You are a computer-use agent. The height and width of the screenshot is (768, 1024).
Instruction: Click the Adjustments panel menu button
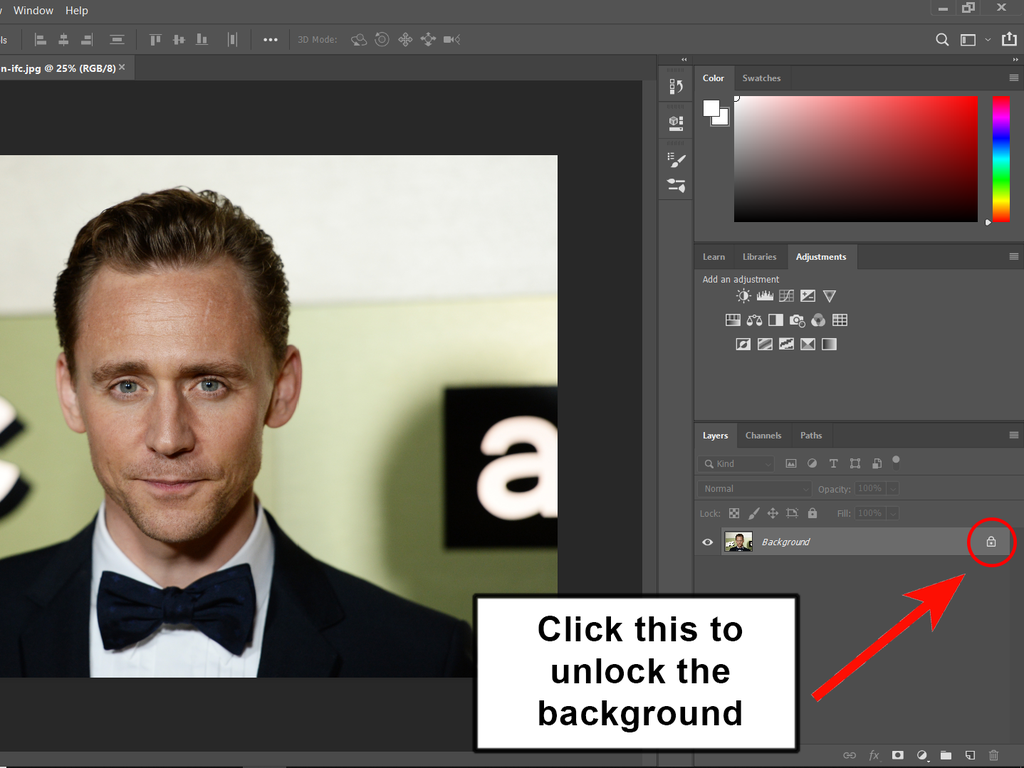click(x=1013, y=257)
